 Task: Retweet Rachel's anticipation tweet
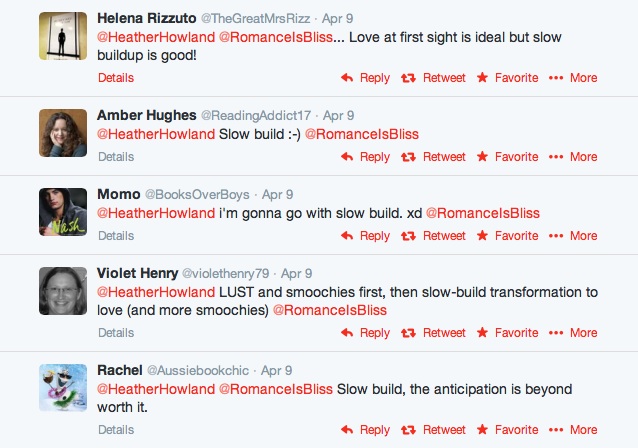click(433, 430)
